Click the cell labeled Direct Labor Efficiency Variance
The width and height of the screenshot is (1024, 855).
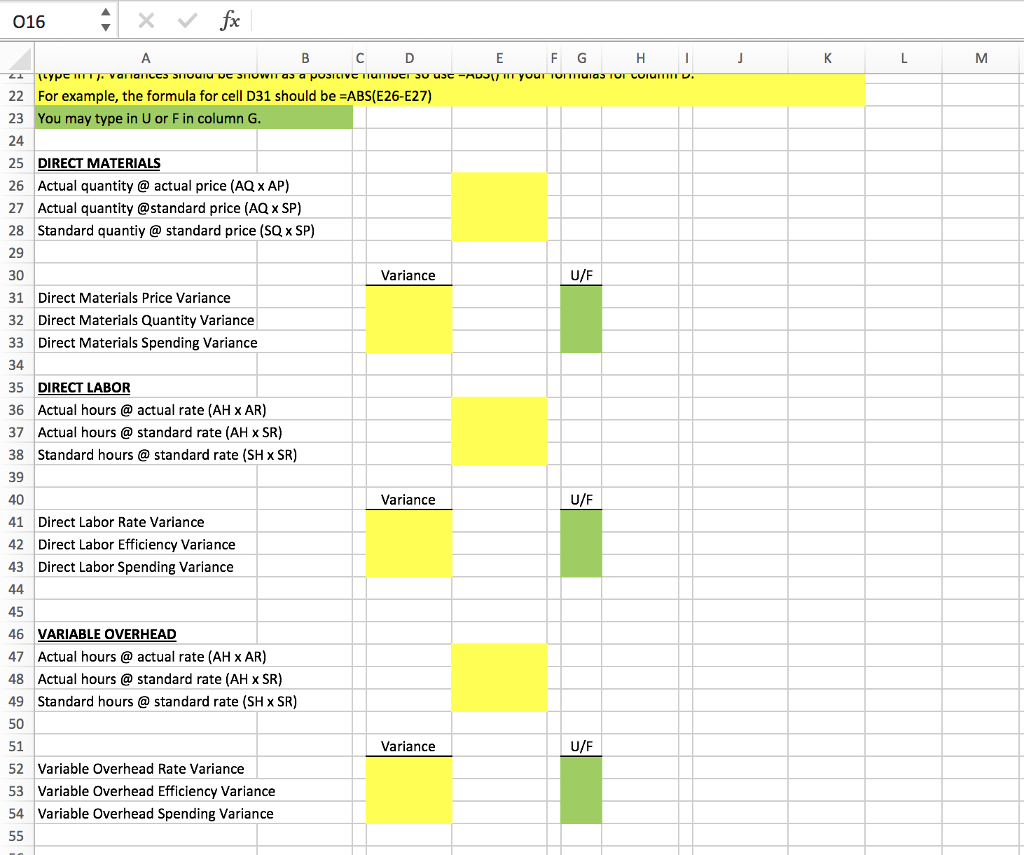pos(137,544)
